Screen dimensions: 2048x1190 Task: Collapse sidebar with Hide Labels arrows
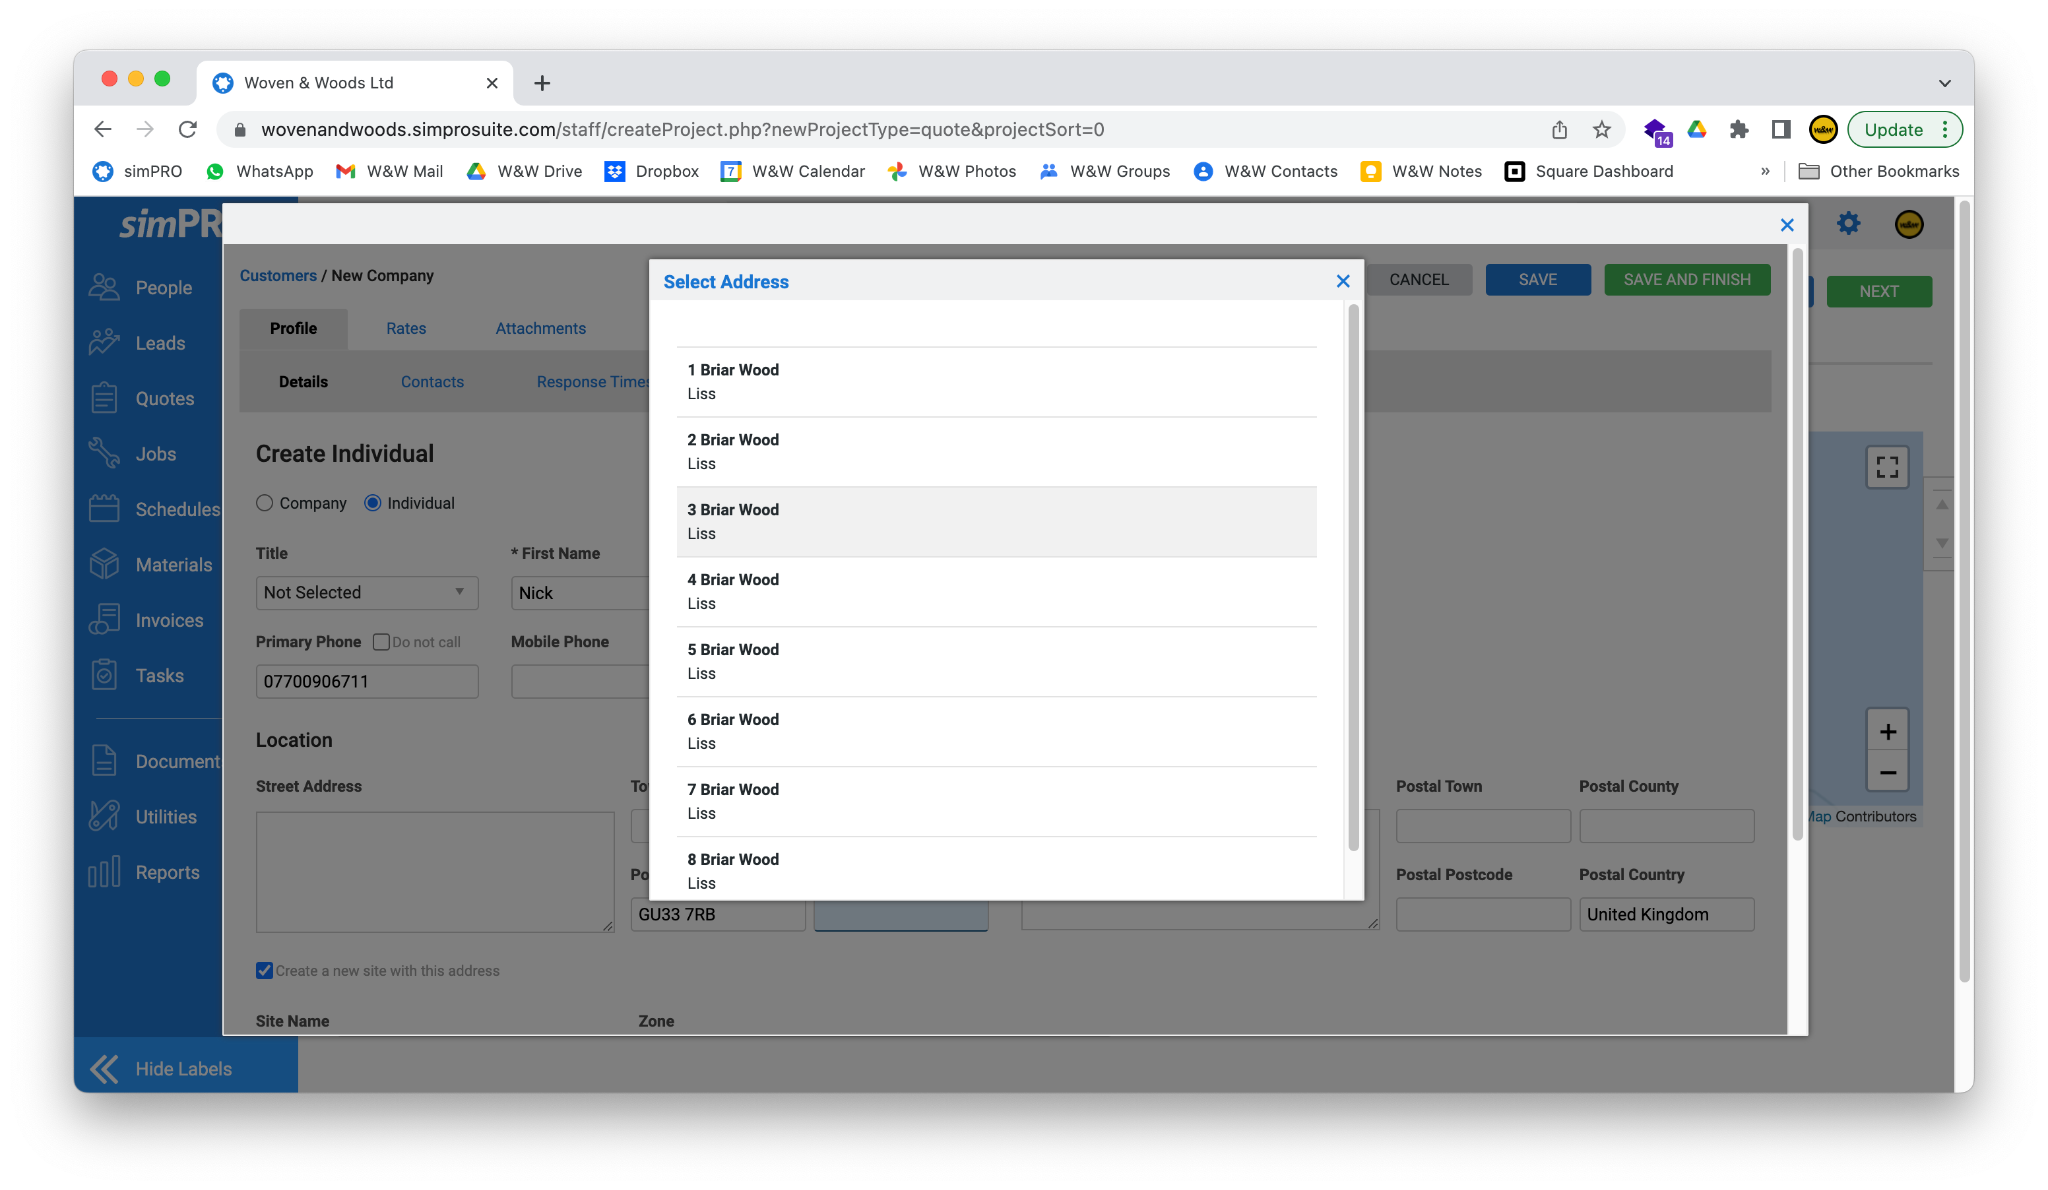(x=104, y=1069)
